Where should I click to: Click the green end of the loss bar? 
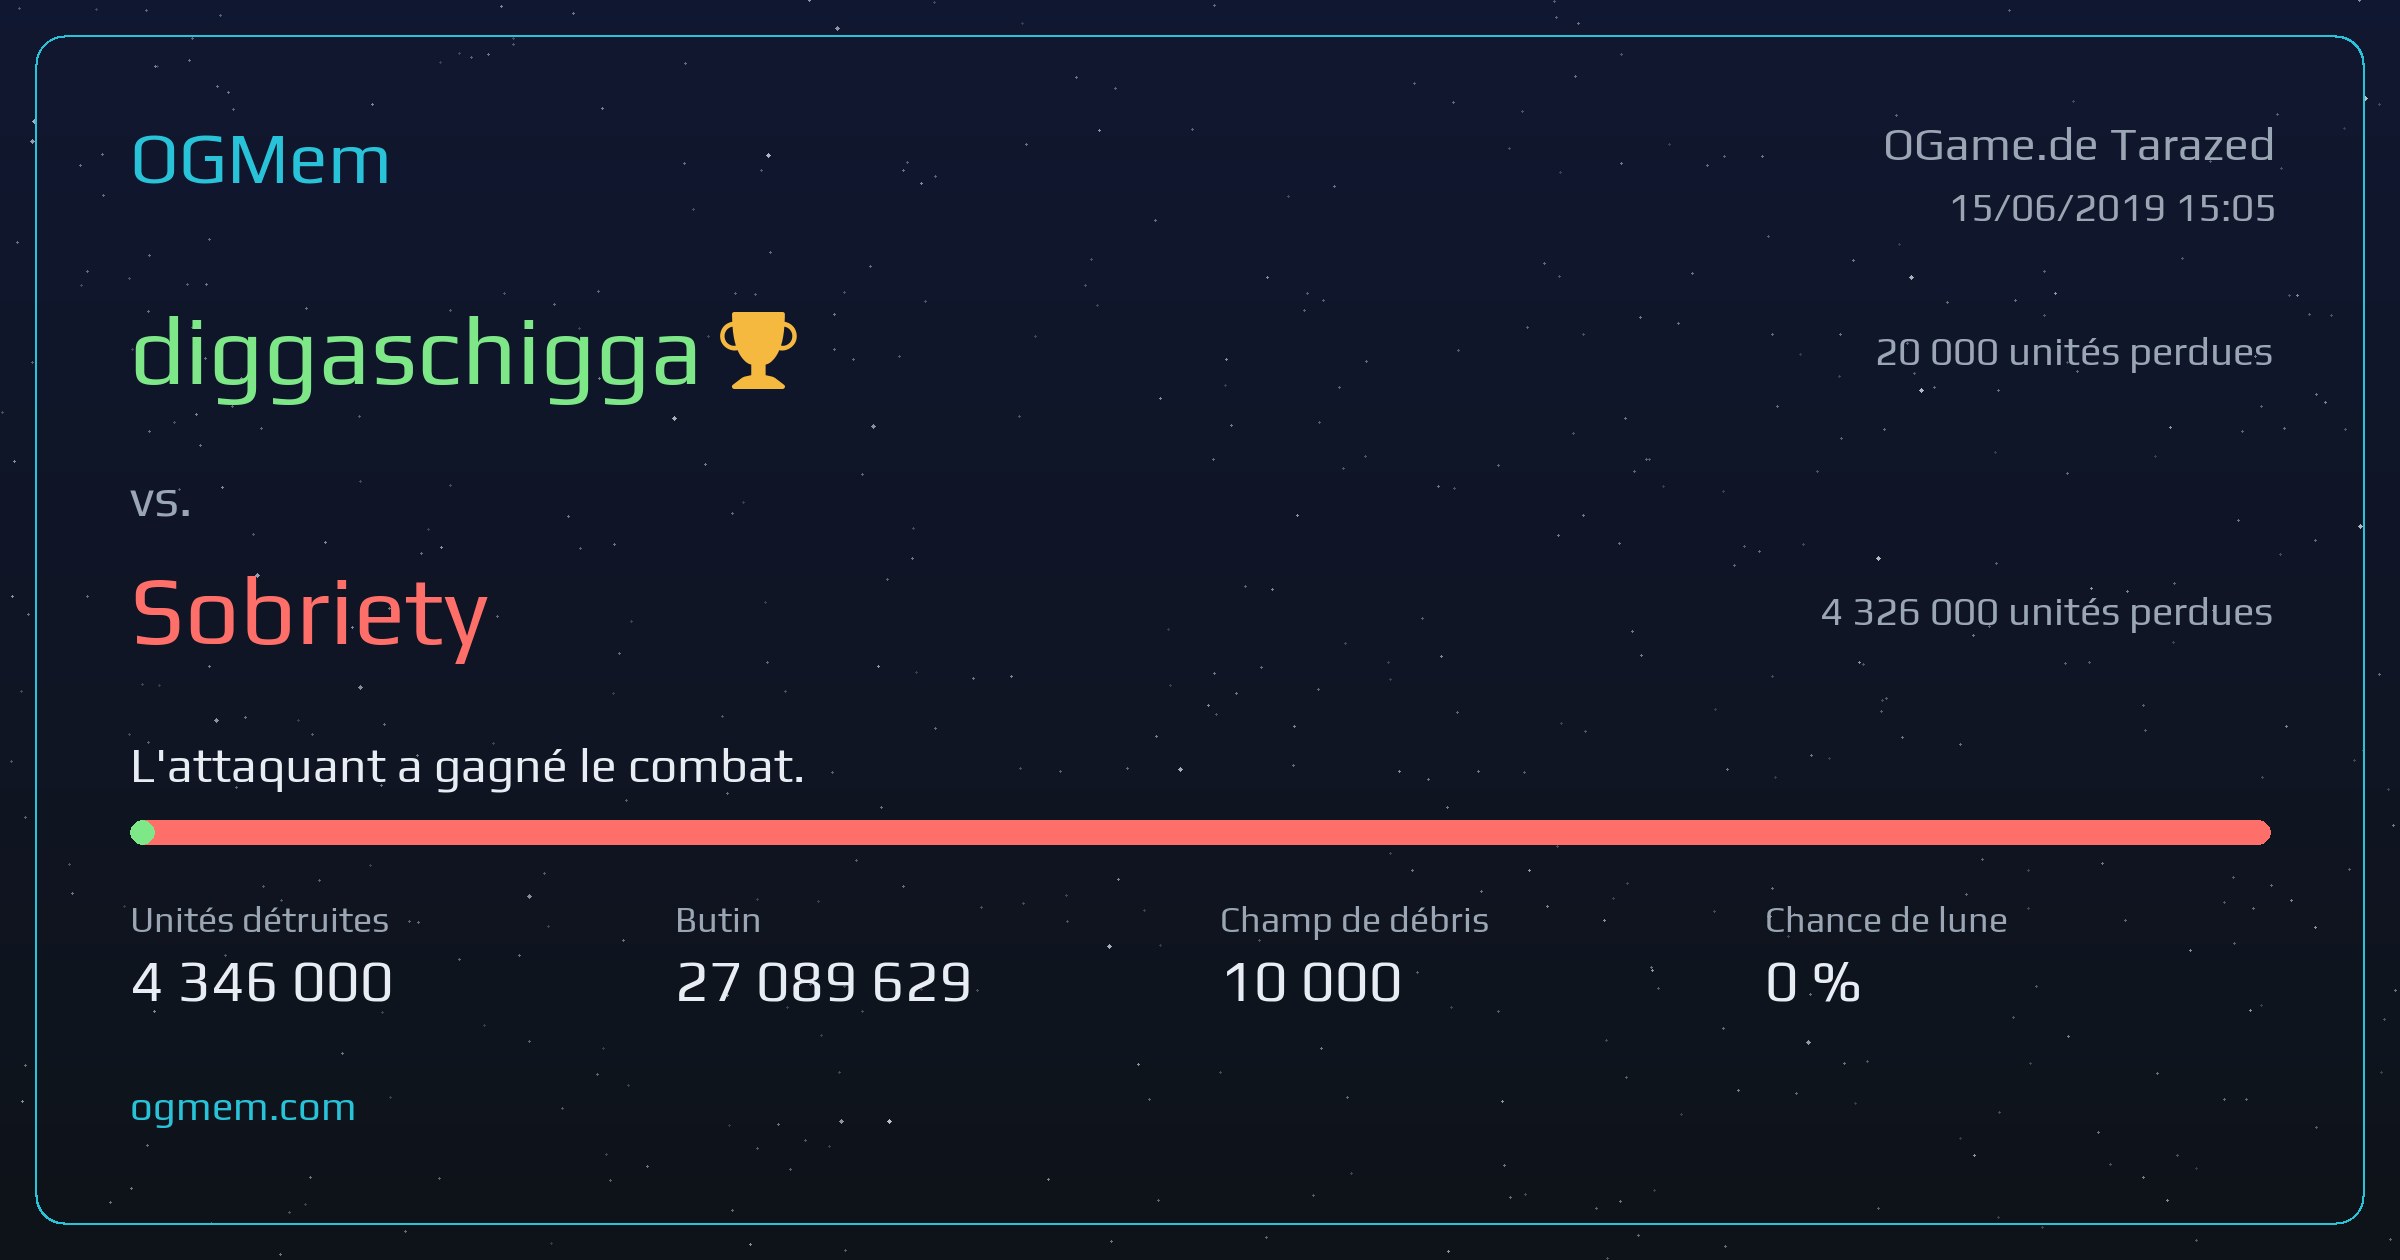[143, 832]
